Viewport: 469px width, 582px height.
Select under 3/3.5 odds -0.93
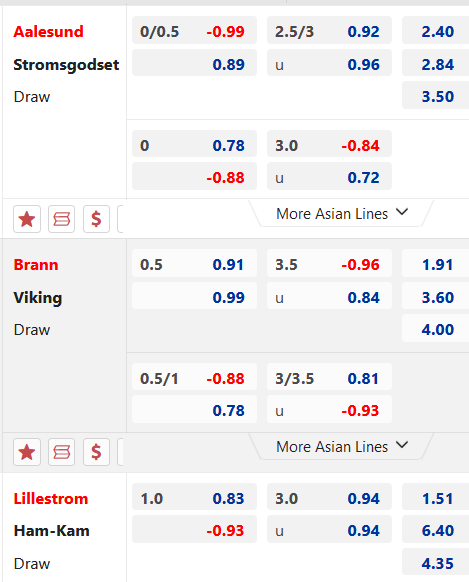click(x=329, y=409)
